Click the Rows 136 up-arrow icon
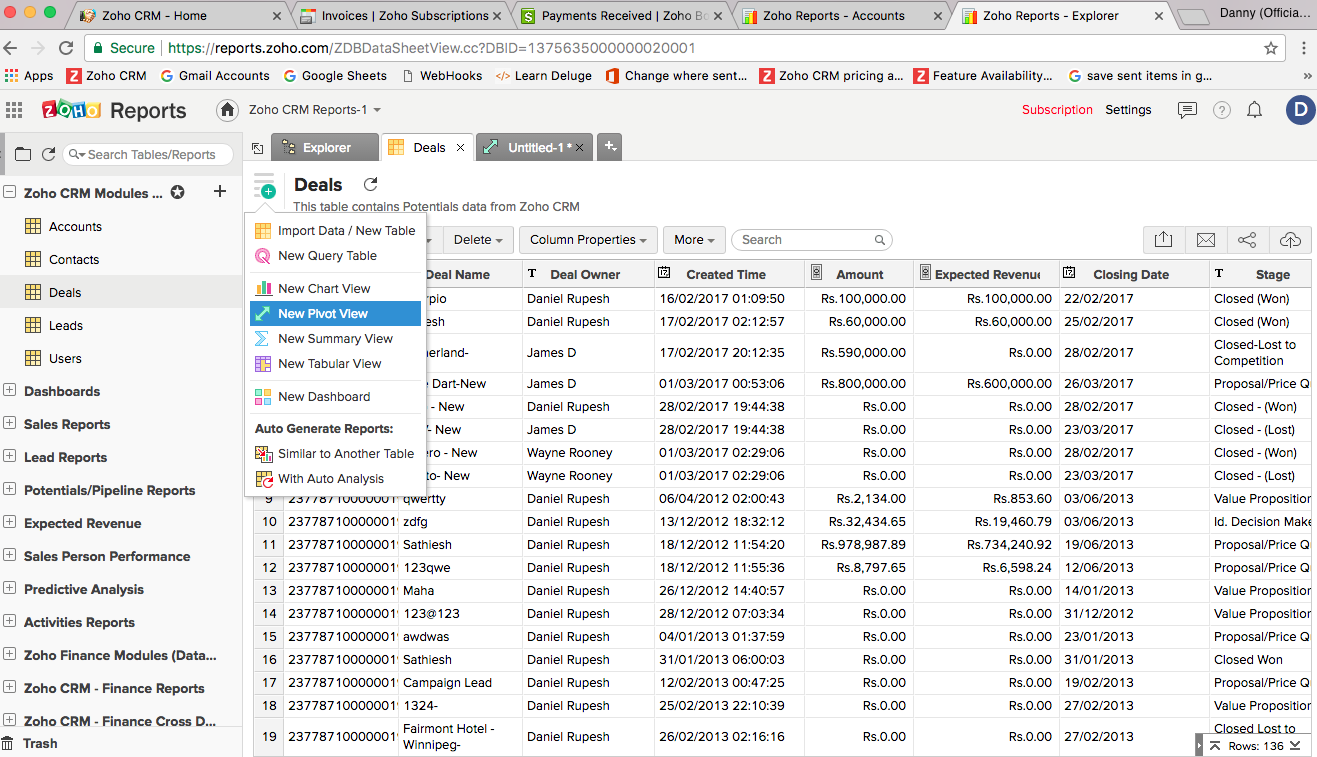1317x757 pixels. tap(1215, 746)
